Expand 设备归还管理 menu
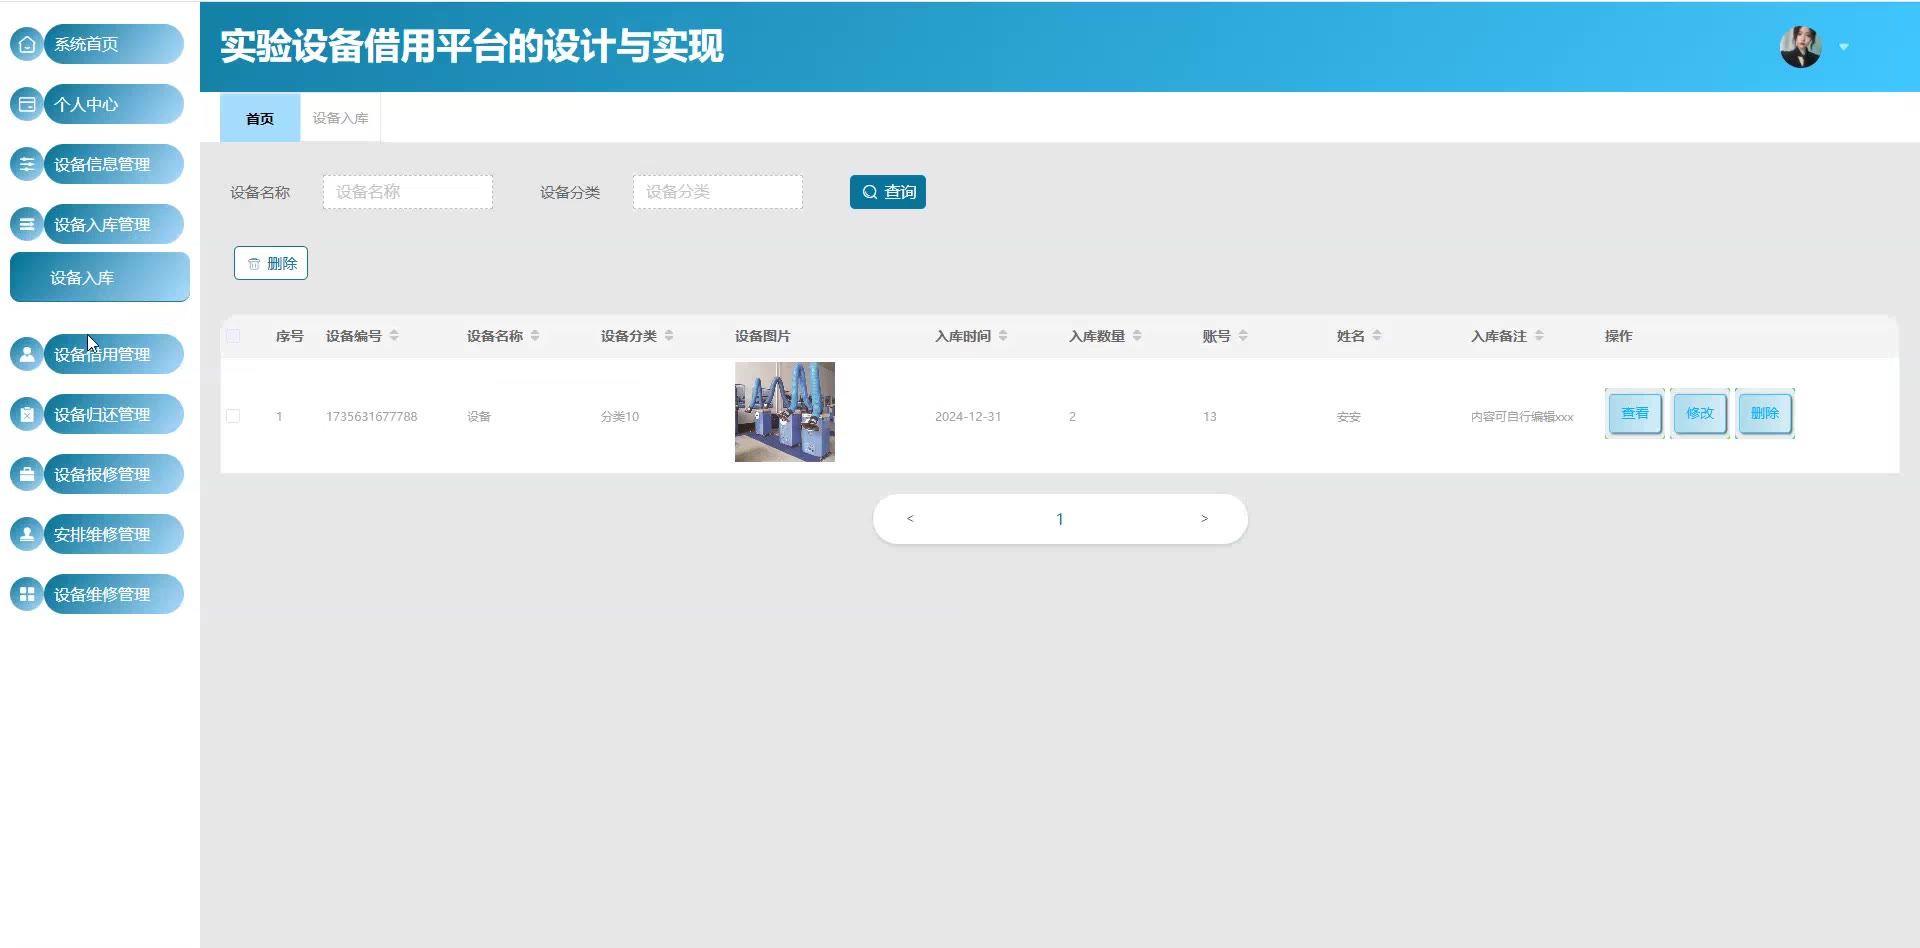This screenshot has width=1920, height=948. tap(113, 414)
